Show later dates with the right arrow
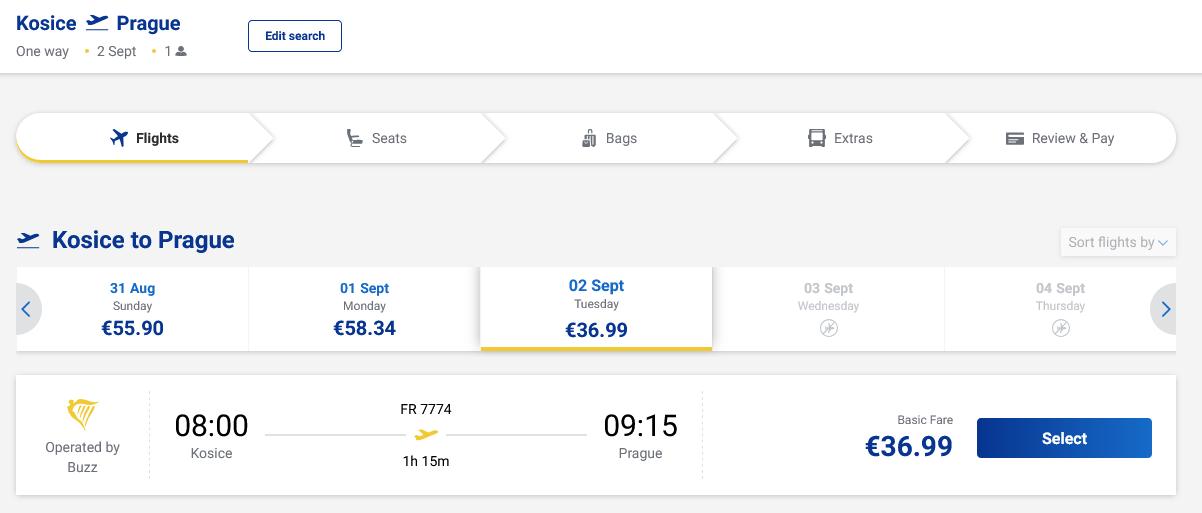 (x=1165, y=309)
